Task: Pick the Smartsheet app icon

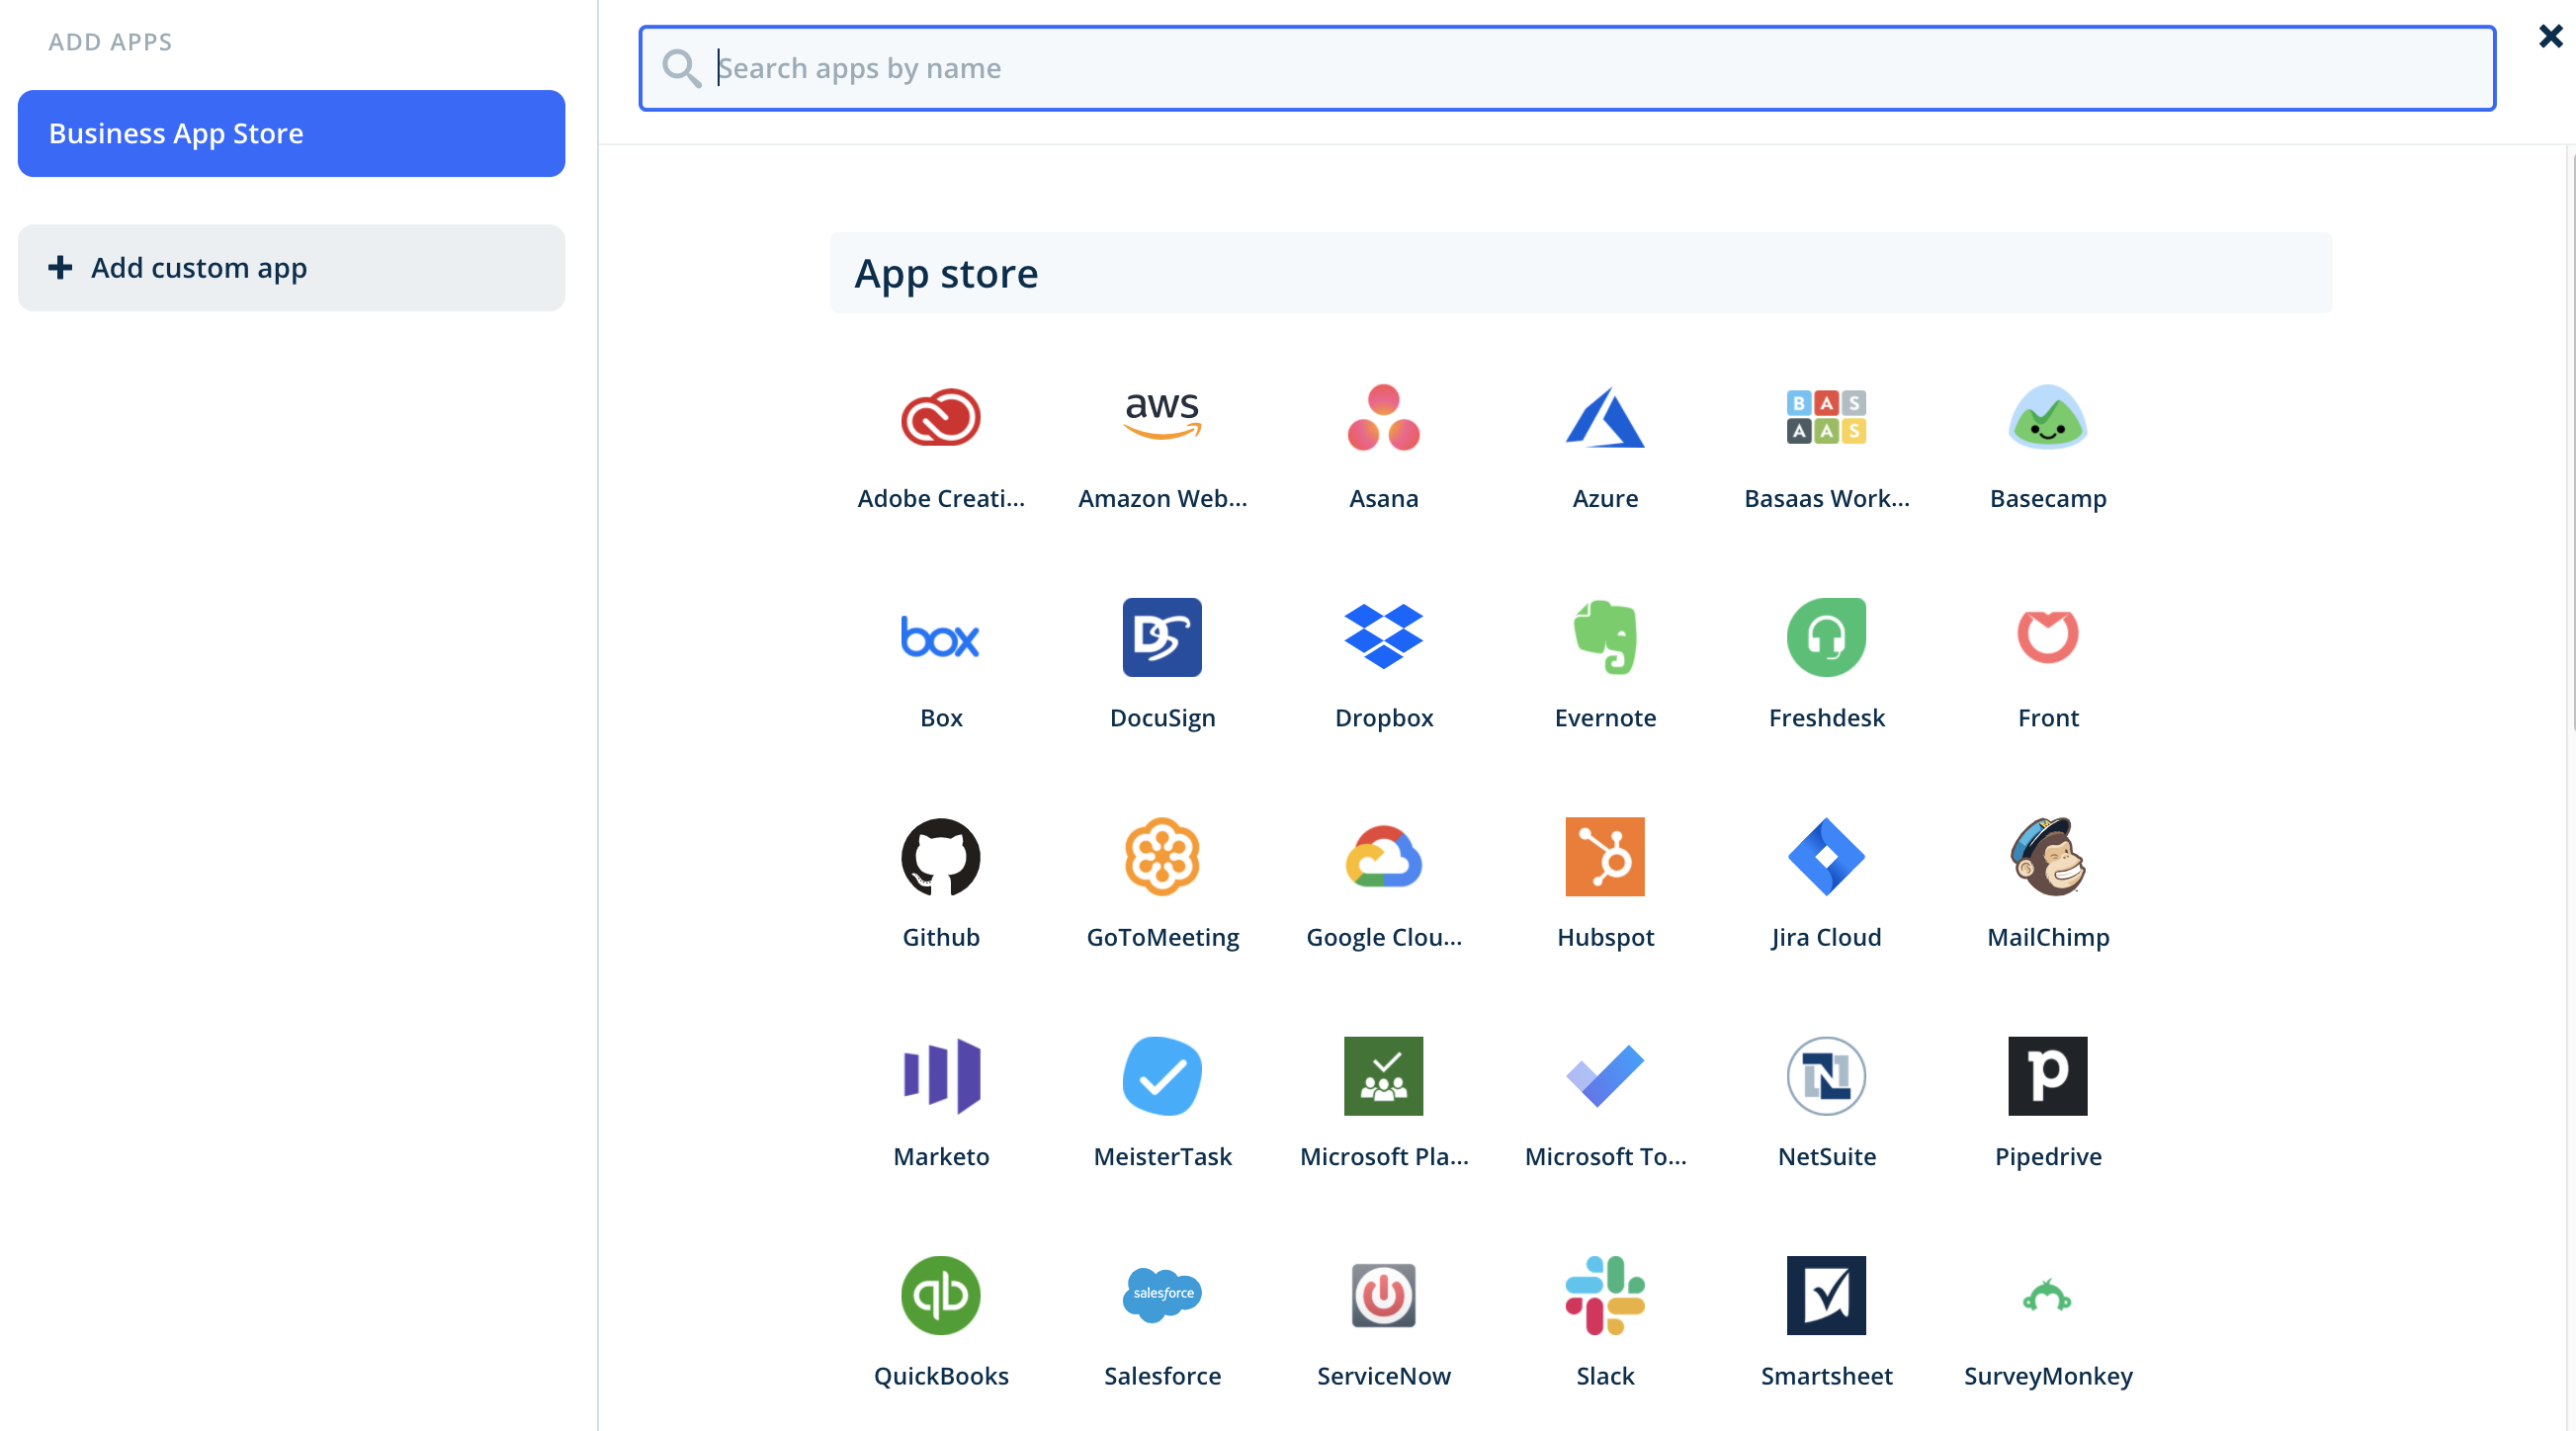Action: tap(1826, 1295)
